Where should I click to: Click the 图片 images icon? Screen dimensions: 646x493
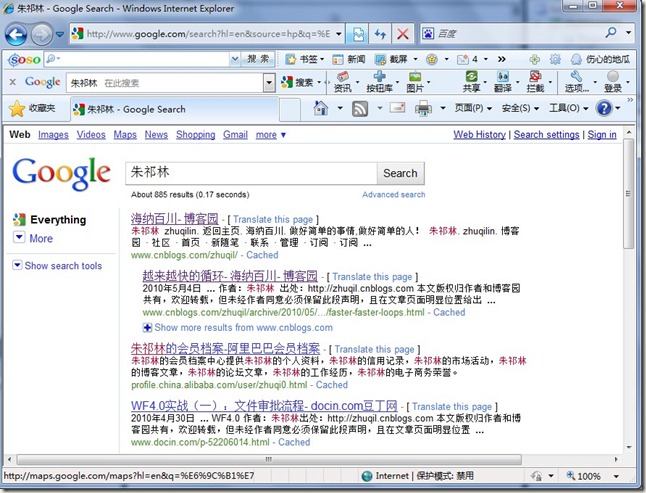pos(415,82)
